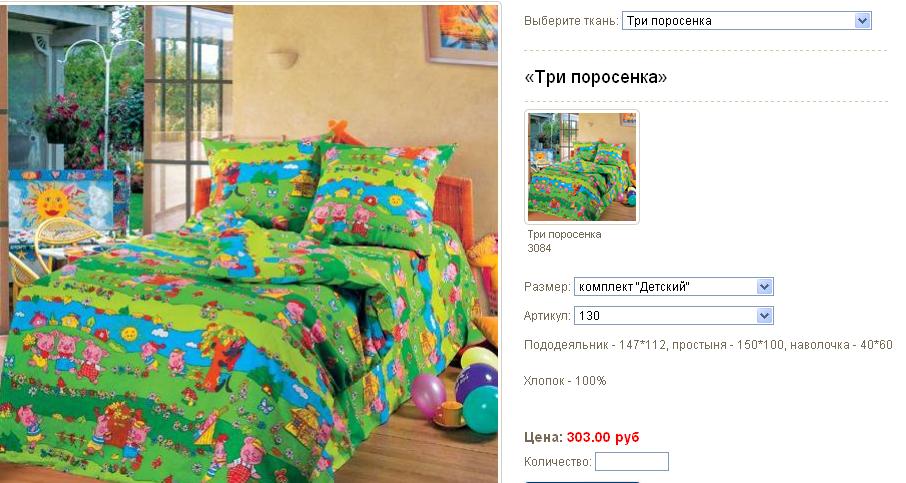Click the комплект "Детский" size field
Viewport: 906px width, 483px height.
(673, 287)
